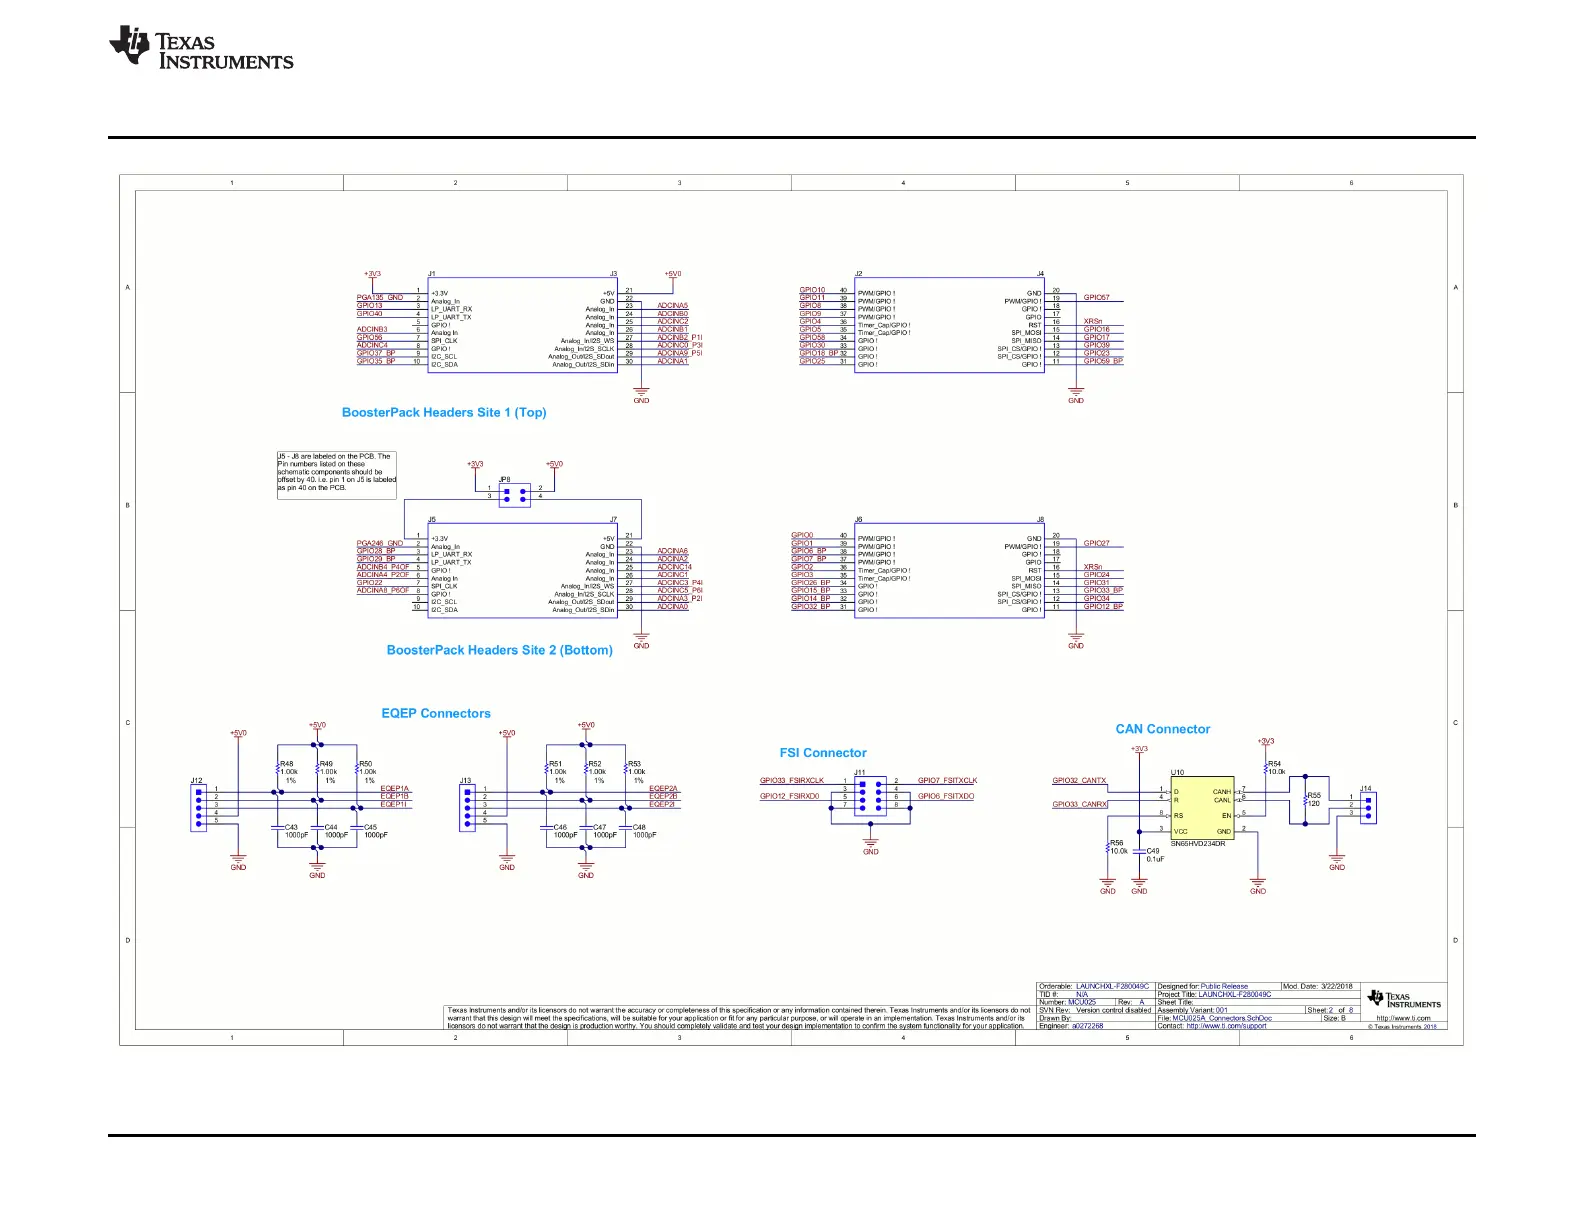This screenshot has width=1584, height=1224.
Task: Click the J11 FSI header symbol
Action: [x=870, y=796]
